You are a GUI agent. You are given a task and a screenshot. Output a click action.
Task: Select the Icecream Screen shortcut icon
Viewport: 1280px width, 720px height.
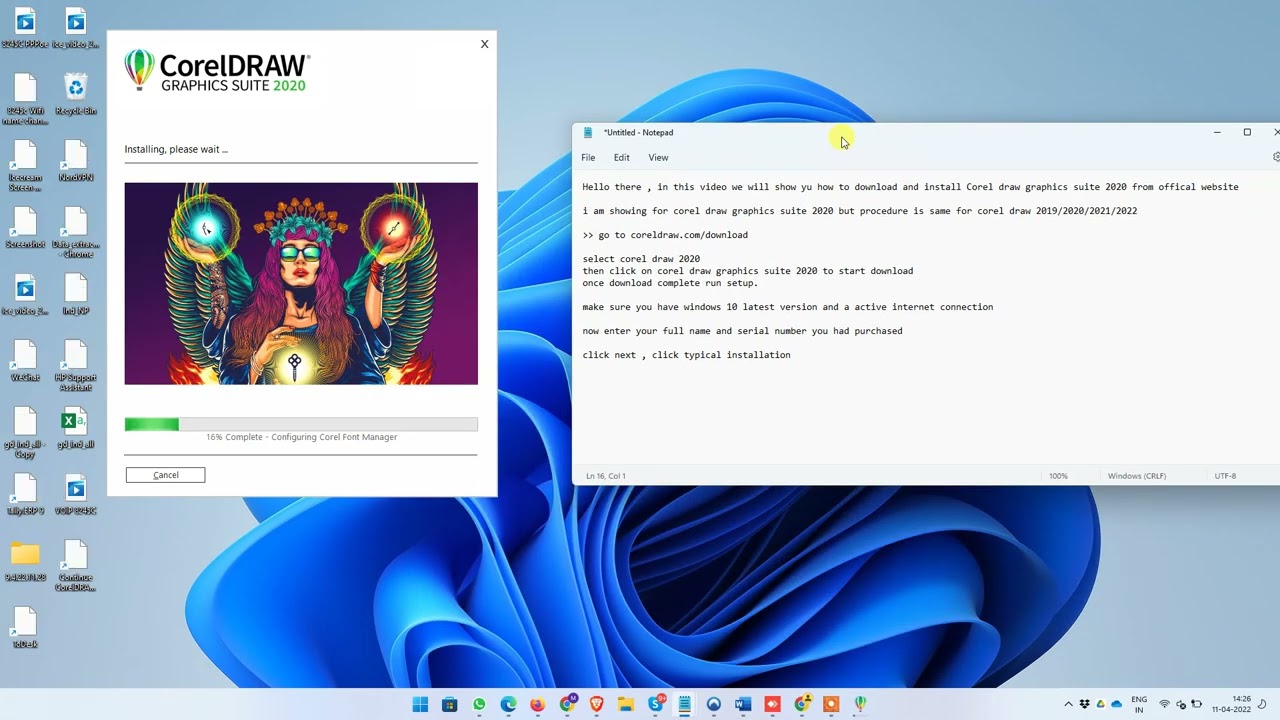[25, 165]
